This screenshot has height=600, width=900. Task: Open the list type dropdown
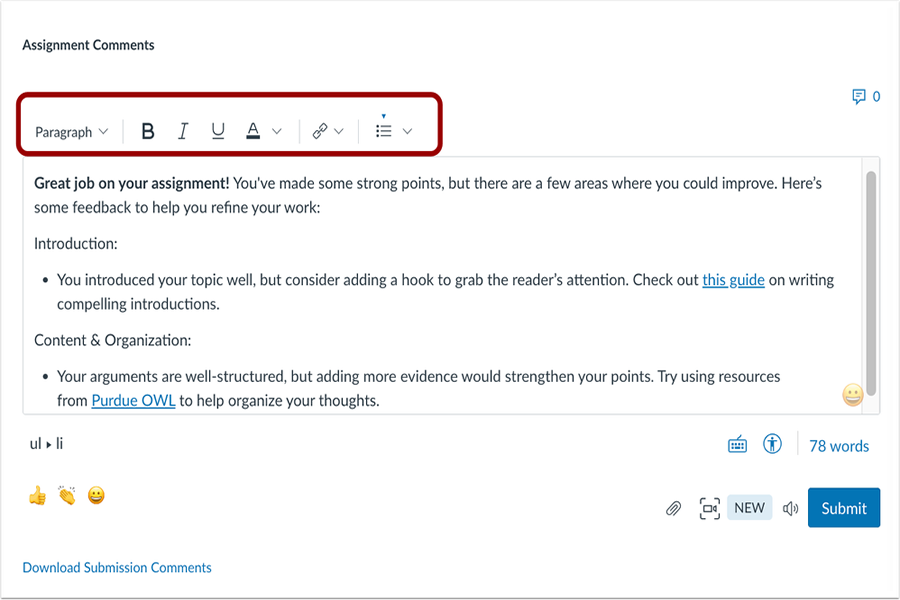click(407, 130)
